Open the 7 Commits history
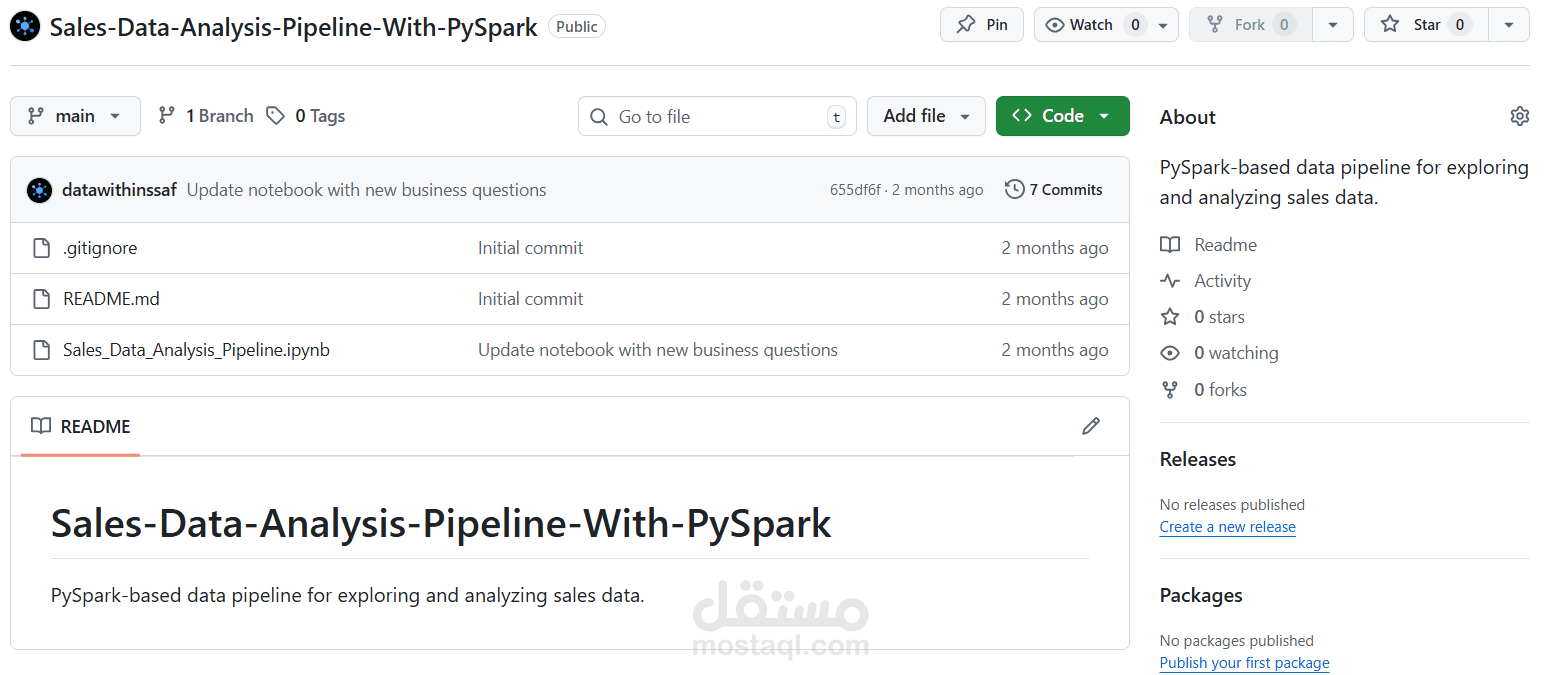This screenshot has width=1562, height=675. pos(1063,189)
